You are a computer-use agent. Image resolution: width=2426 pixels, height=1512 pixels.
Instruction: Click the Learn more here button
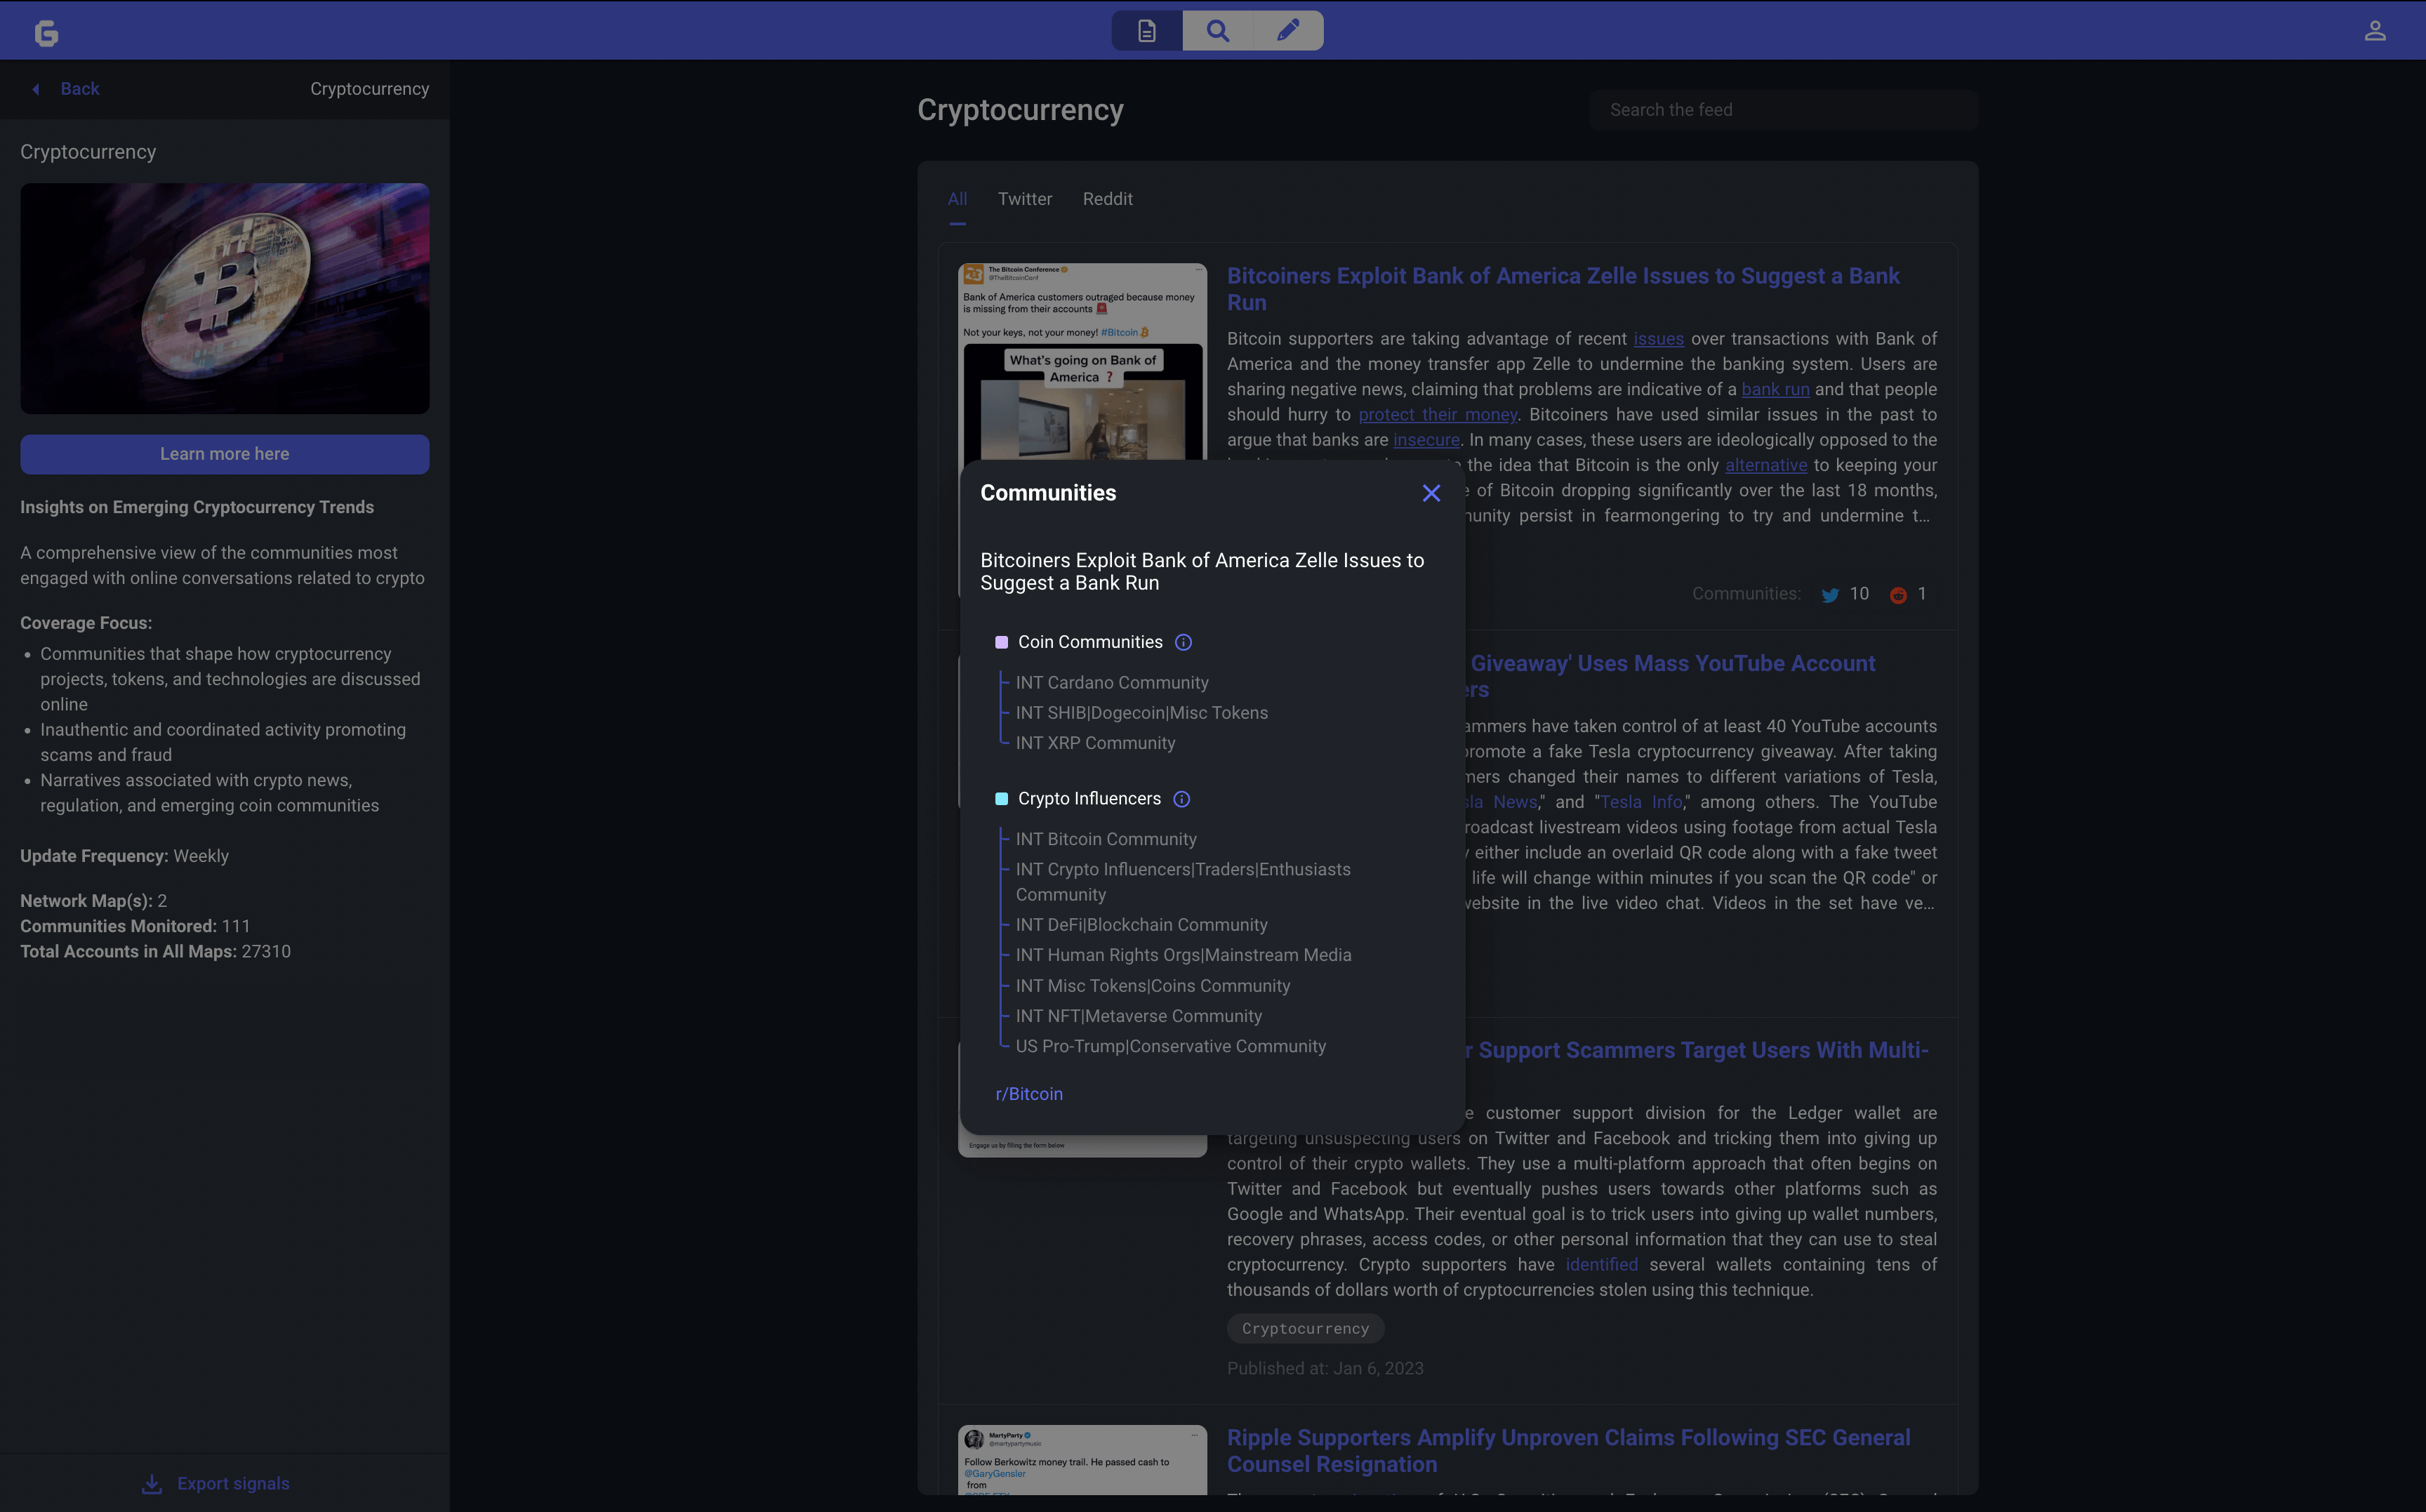(224, 454)
